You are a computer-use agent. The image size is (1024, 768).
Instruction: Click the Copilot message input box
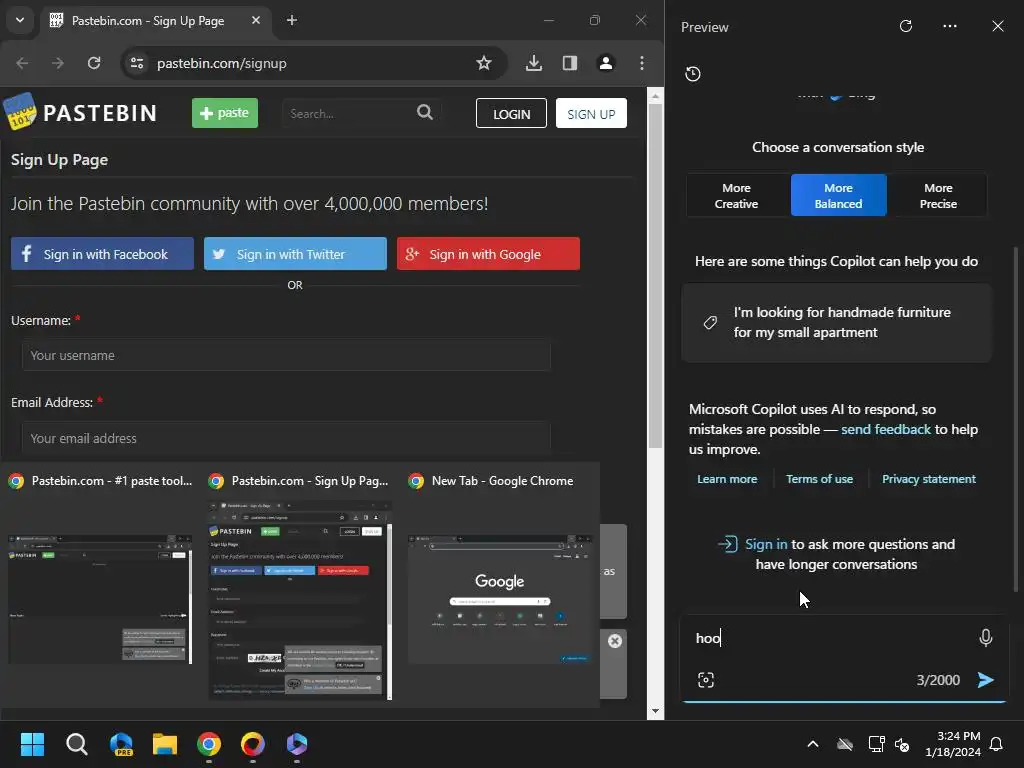[833, 638]
